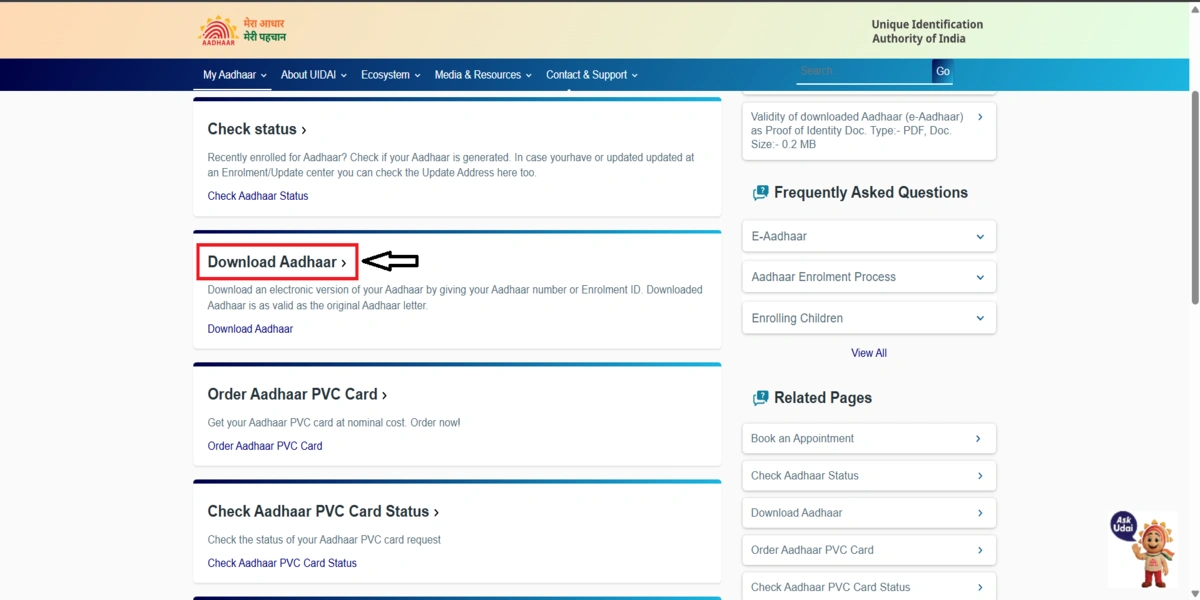Click the Download Aadhaar link under its description
1200x600 pixels.
pos(250,328)
